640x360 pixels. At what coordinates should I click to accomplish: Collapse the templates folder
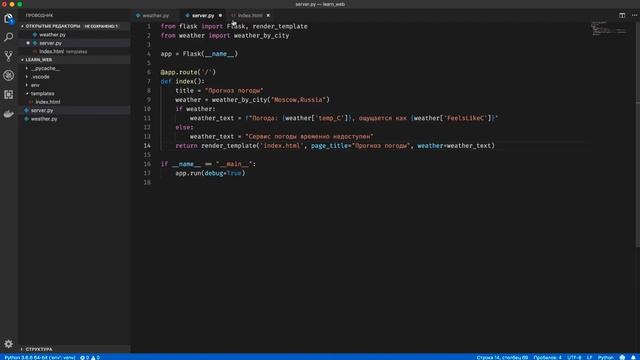(42, 93)
